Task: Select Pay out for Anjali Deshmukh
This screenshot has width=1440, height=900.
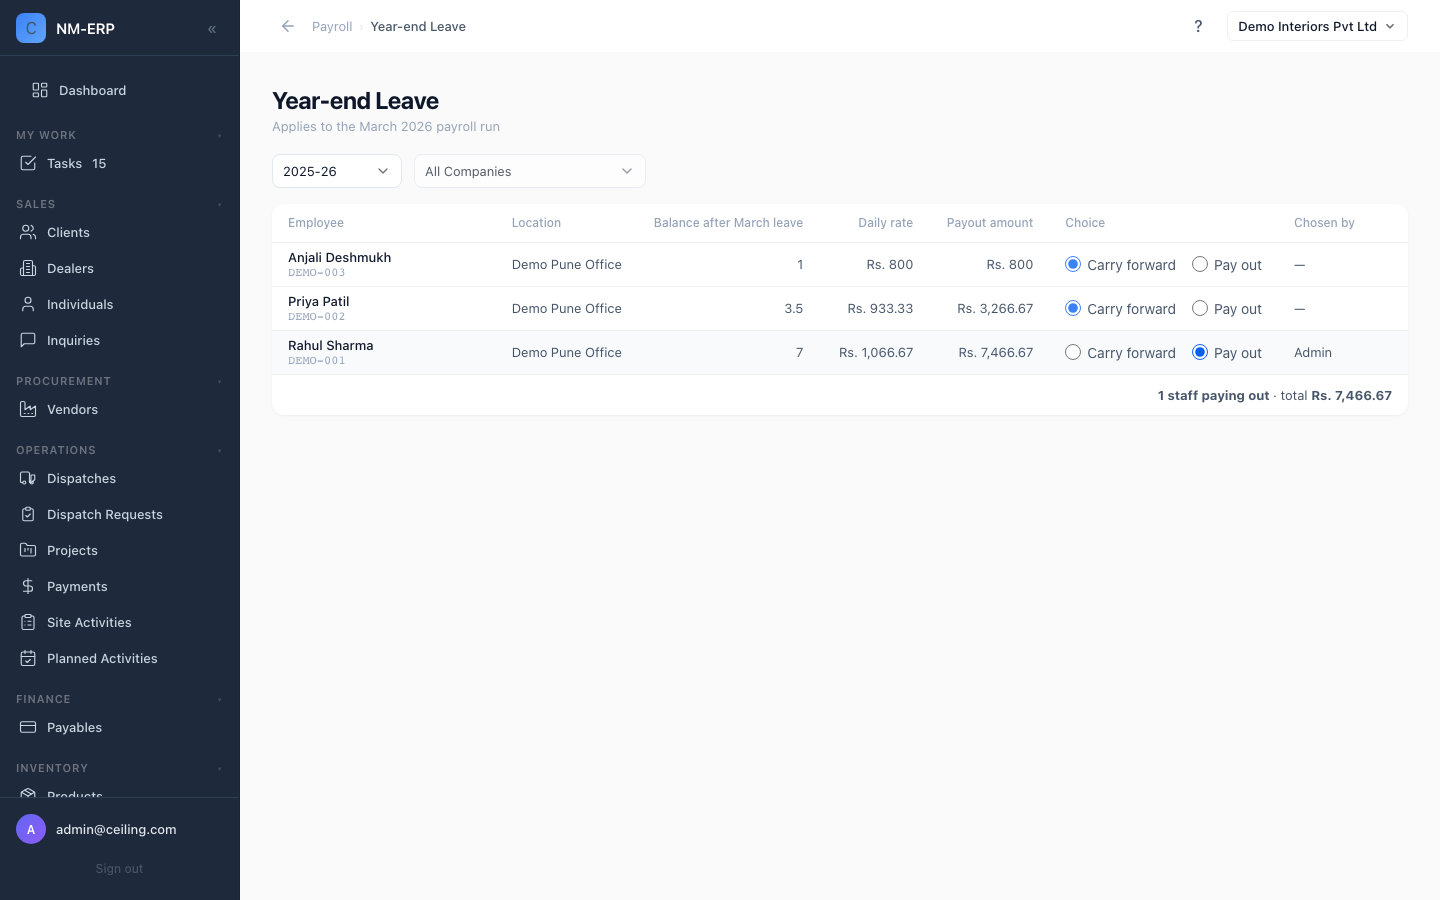Action: (1200, 264)
